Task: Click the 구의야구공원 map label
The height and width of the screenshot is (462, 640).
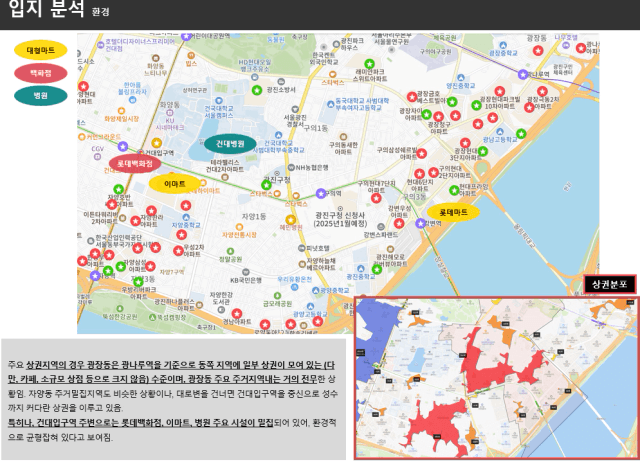Action: (436, 52)
